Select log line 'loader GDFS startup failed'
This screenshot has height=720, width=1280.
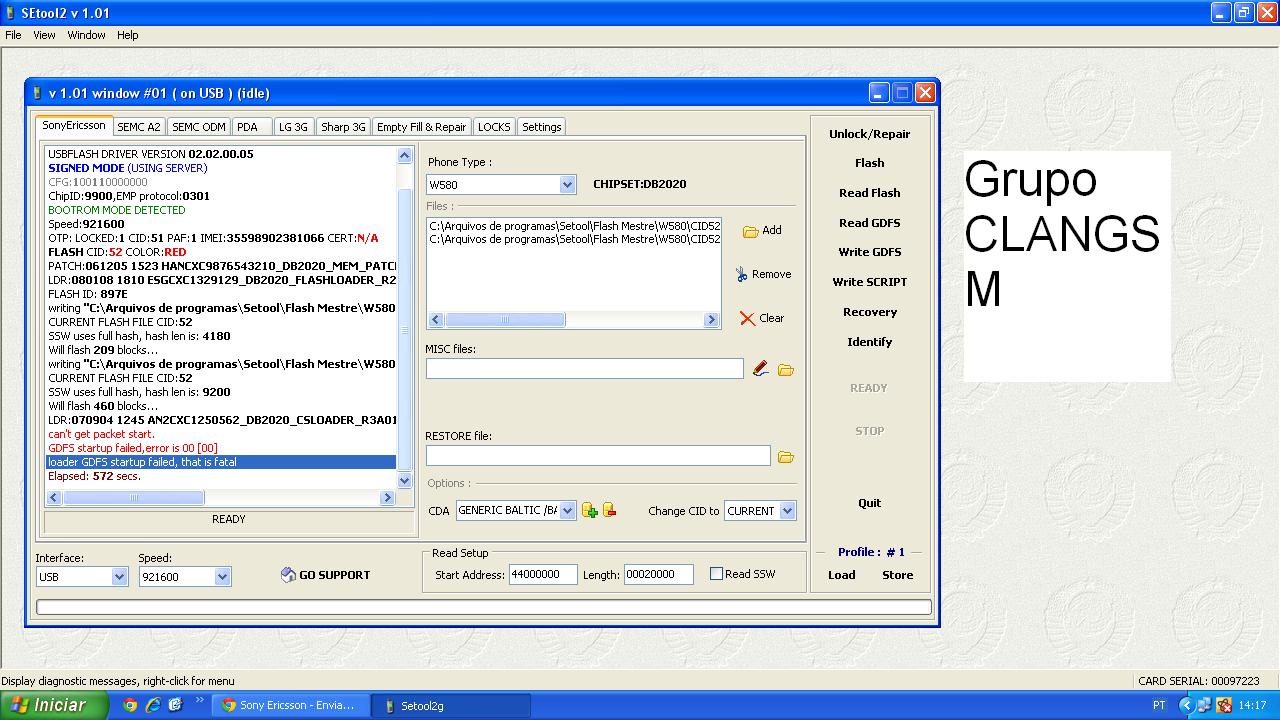pos(221,462)
